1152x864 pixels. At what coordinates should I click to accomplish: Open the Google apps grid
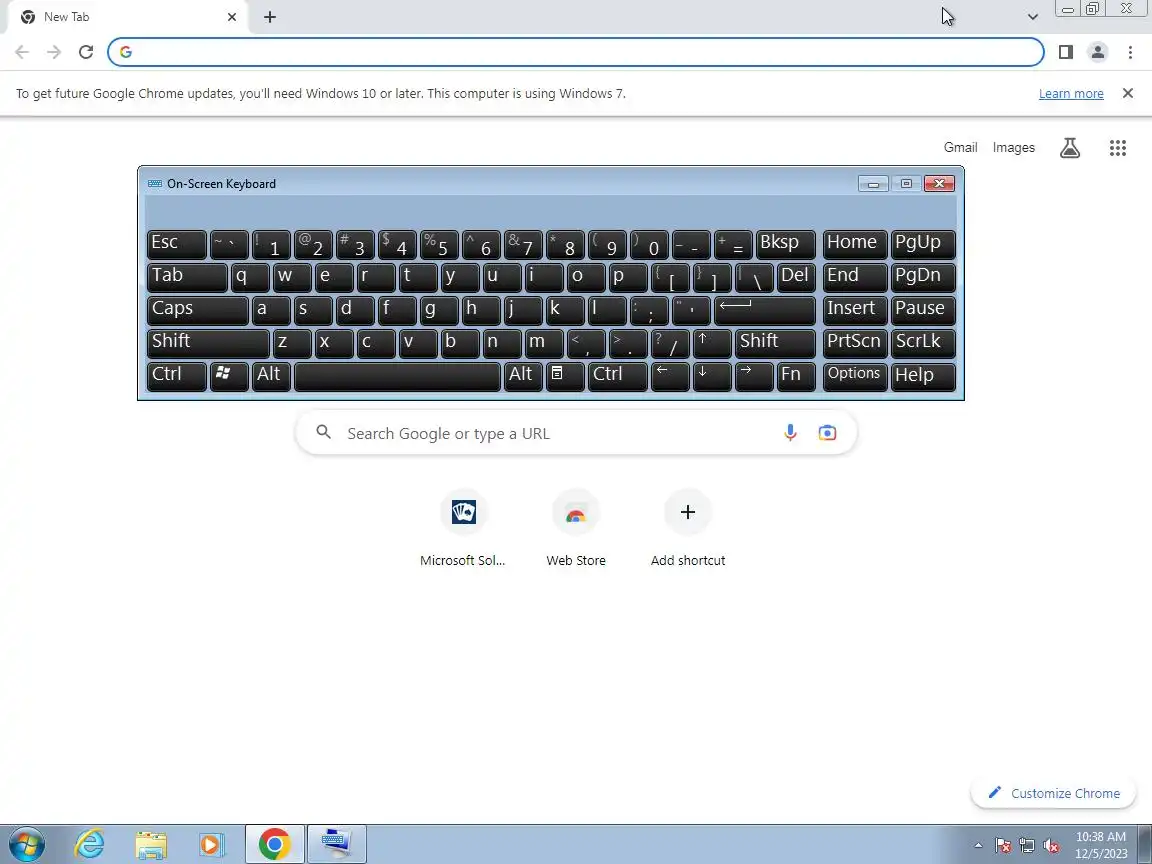[1117, 148]
